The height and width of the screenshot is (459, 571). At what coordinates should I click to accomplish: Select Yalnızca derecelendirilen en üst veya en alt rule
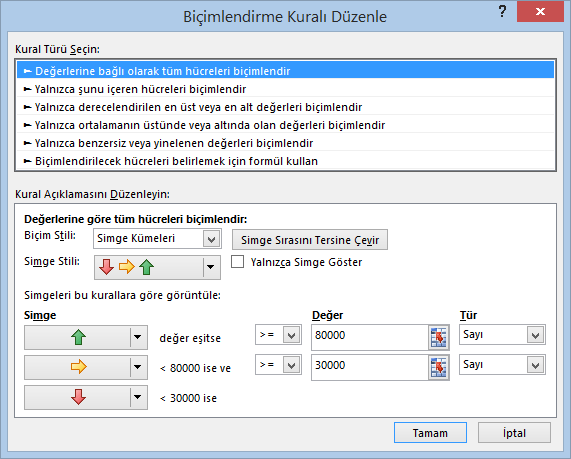(286, 107)
